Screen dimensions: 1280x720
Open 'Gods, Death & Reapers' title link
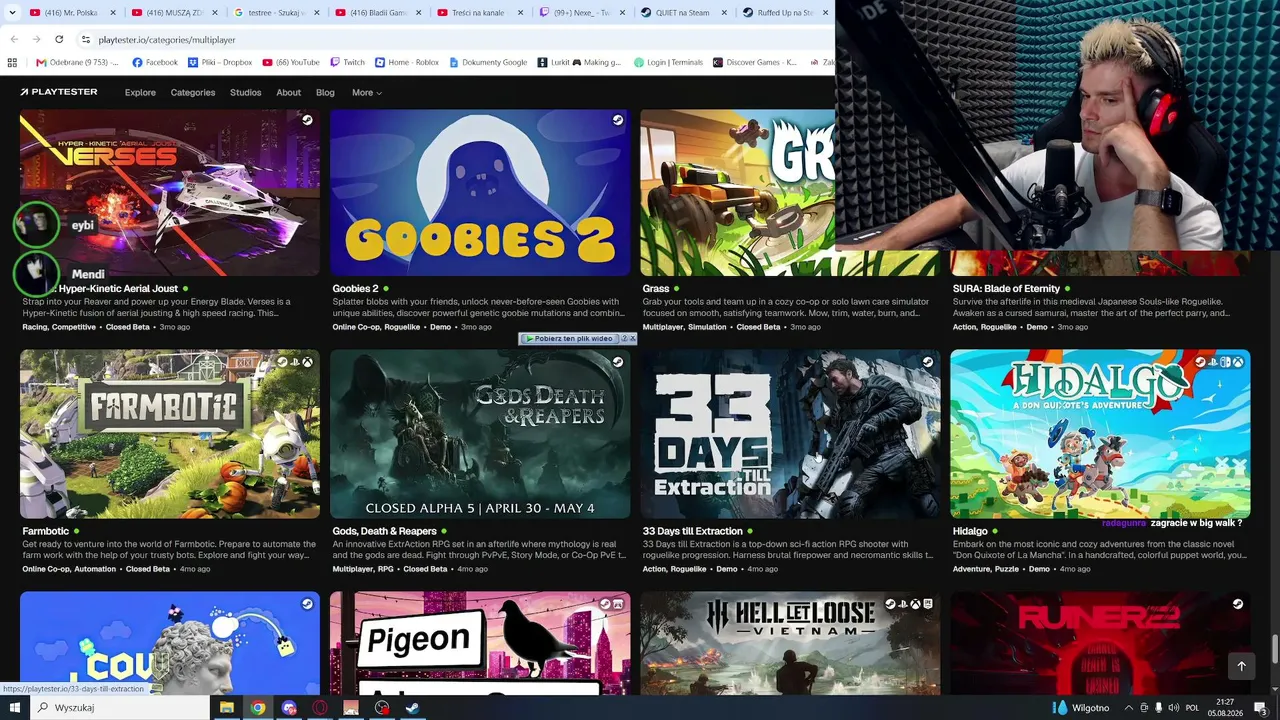pos(384,531)
